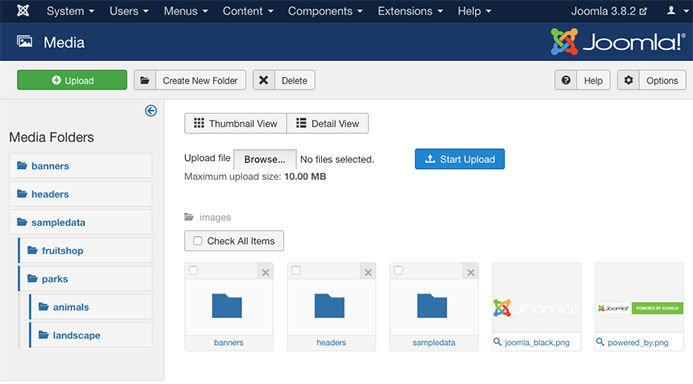This screenshot has height=384, width=693.
Task: Open the Content dropdown menu
Action: point(248,11)
